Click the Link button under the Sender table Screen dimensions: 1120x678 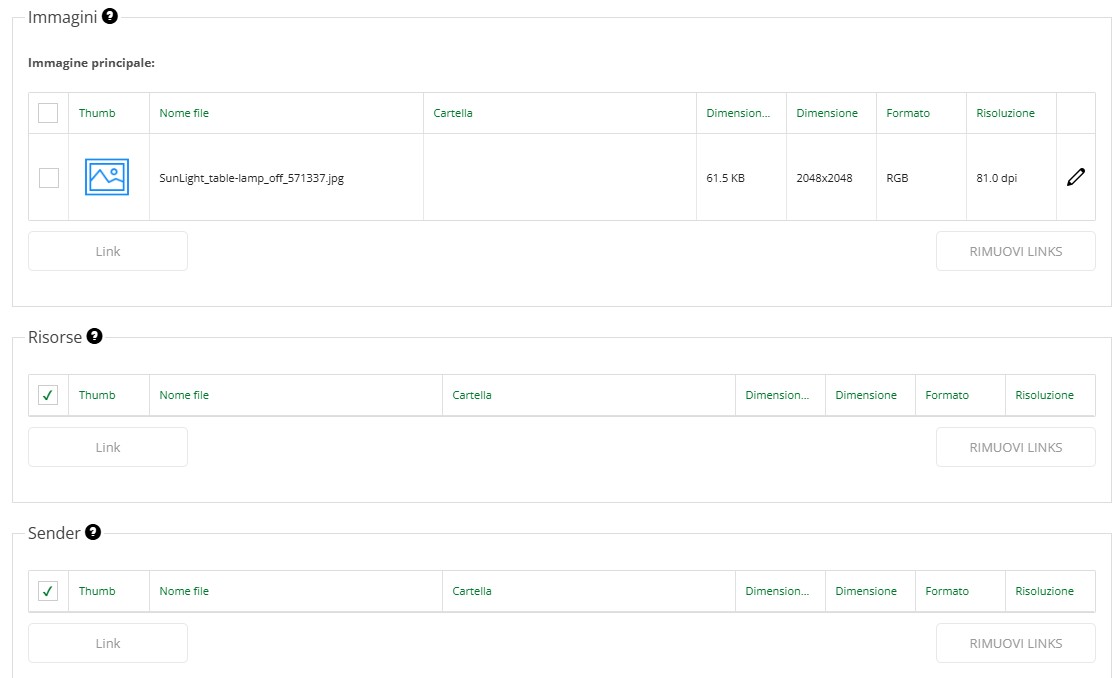coord(108,643)
